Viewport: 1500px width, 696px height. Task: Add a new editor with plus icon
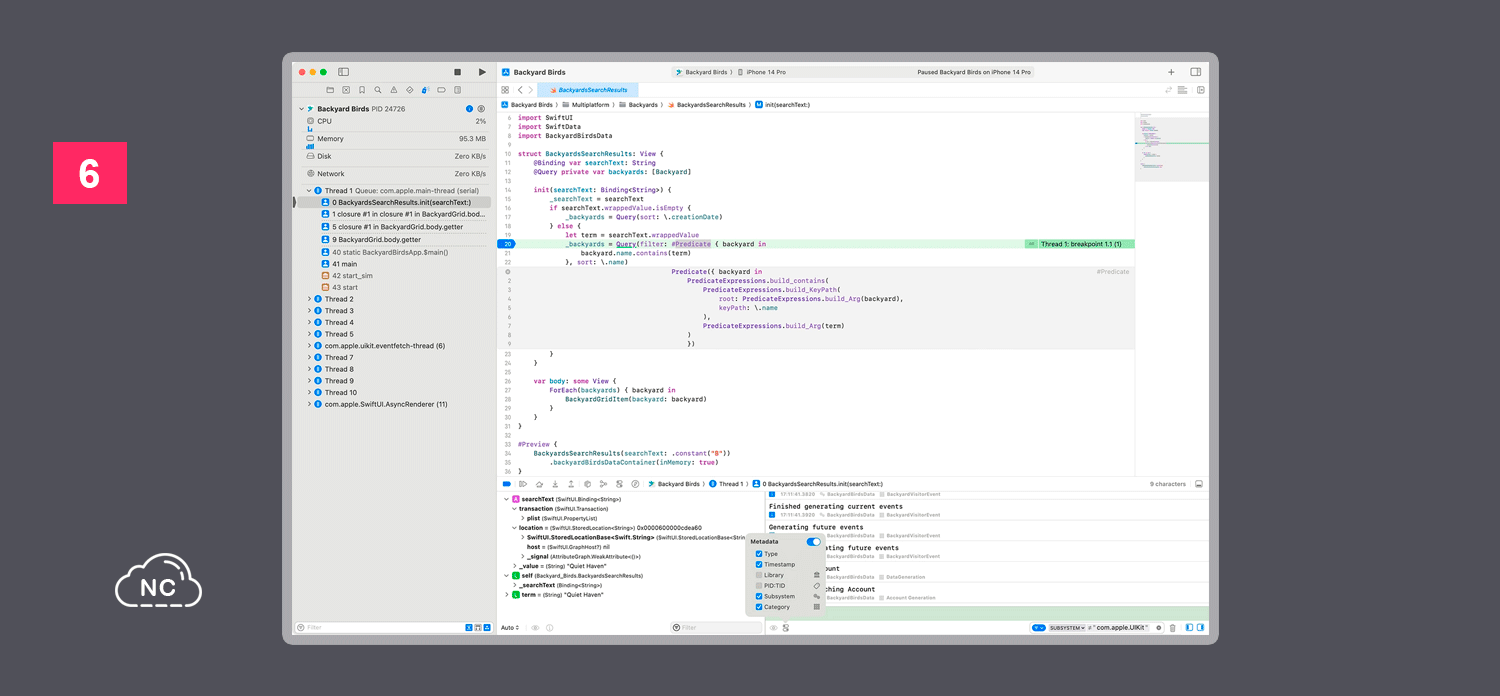pyautogui.click(x=1171, y=72)
